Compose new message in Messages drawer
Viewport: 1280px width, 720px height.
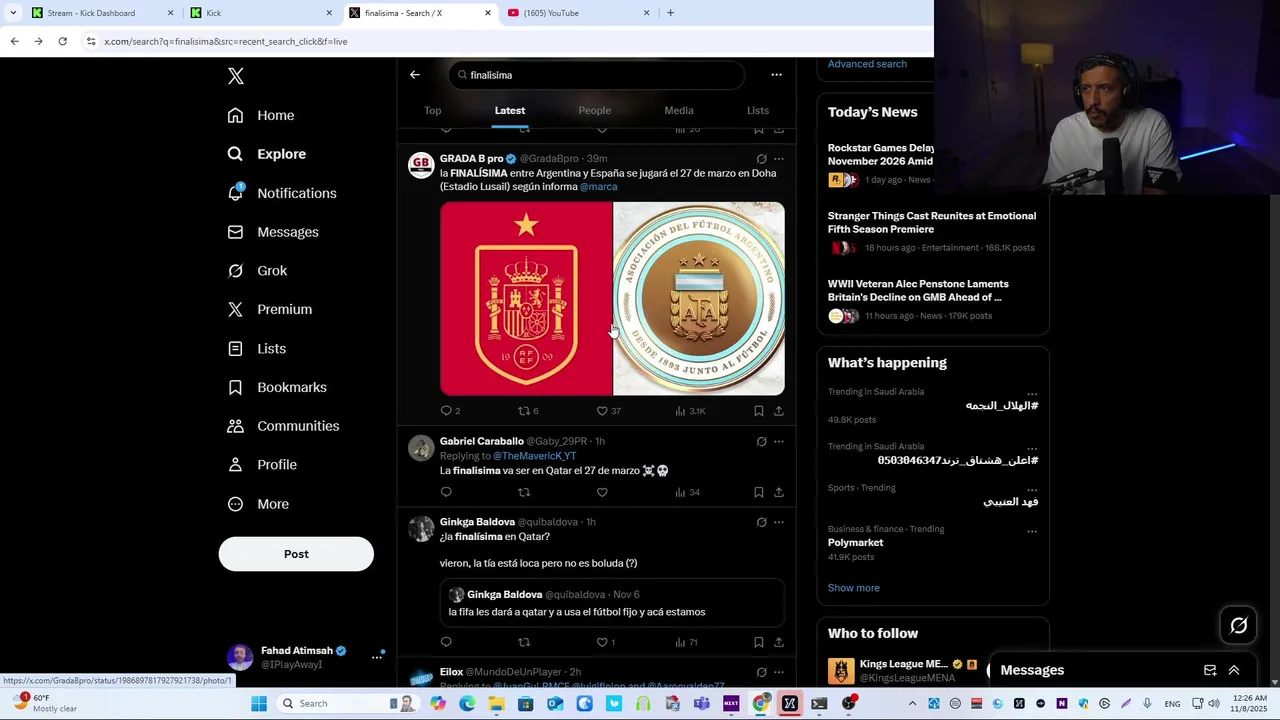click(1210, 670)
